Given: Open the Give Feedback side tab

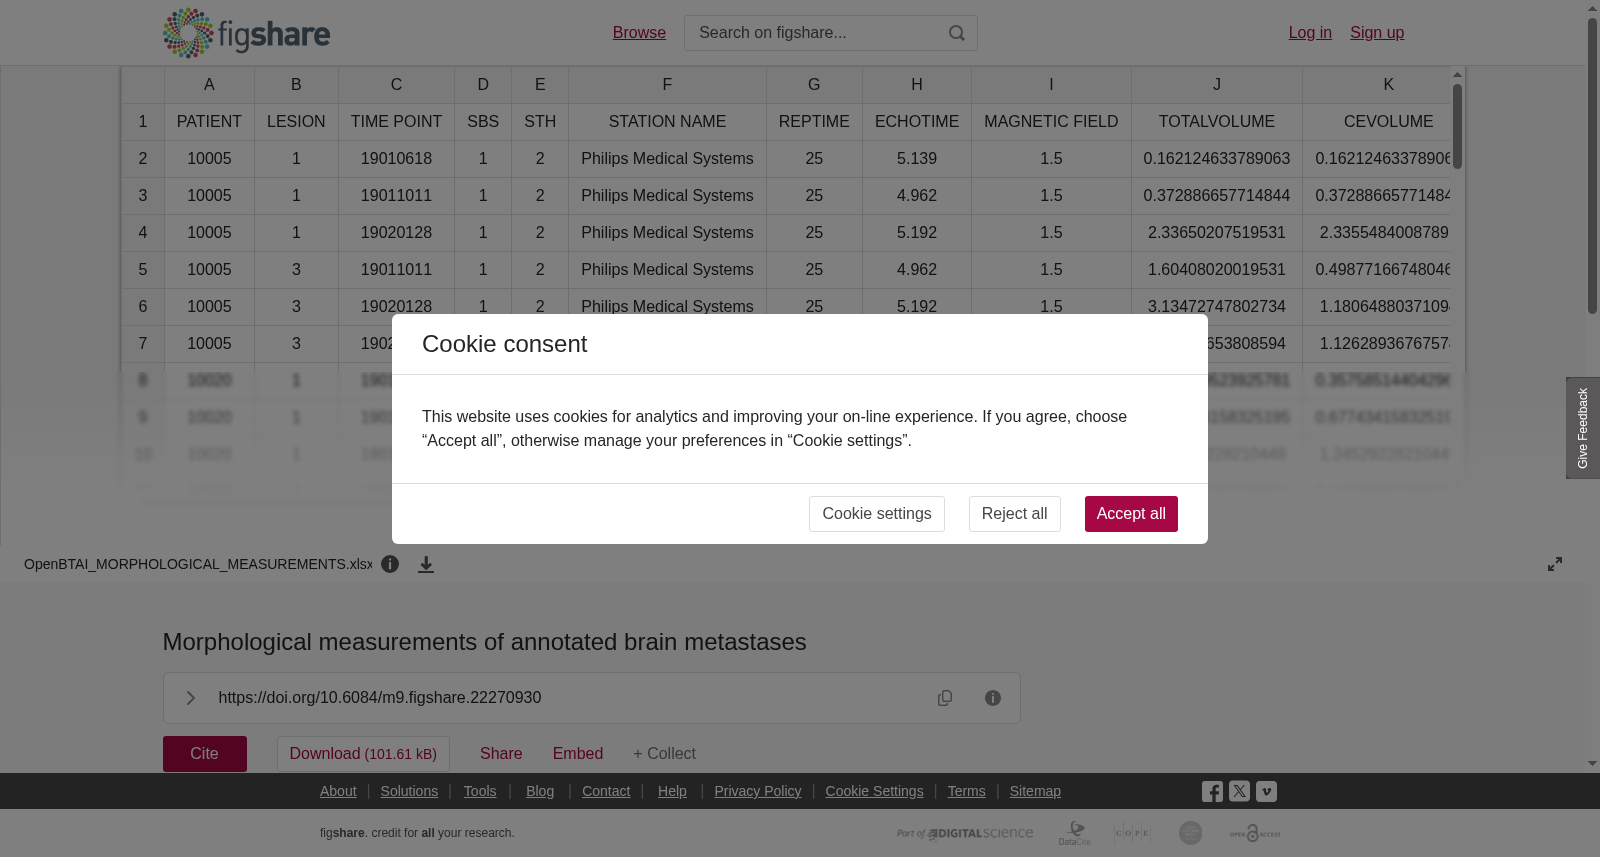Looking at the screenshot, I should 1583,428.
